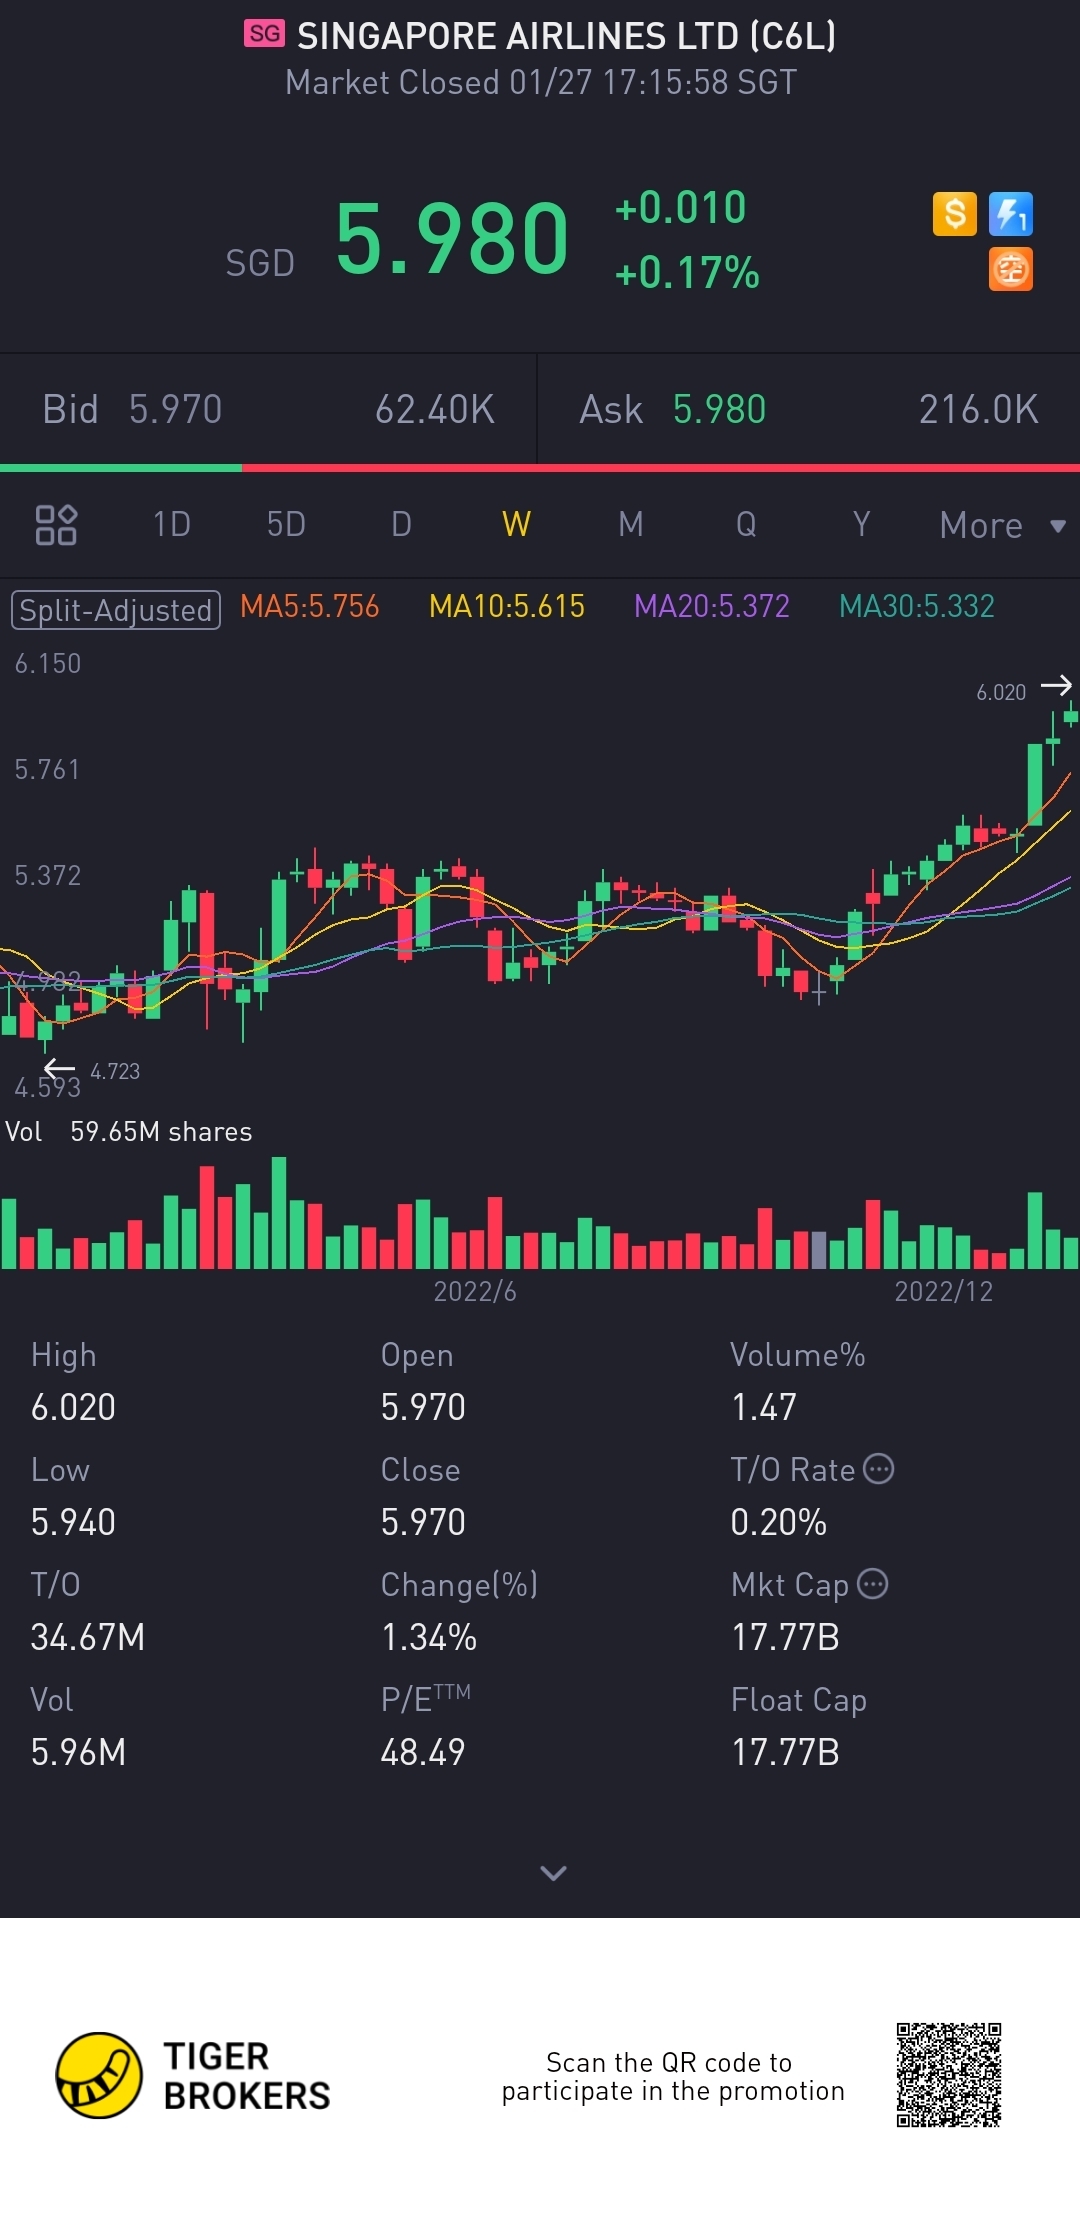Tap the green bid portion of the ratio bar

(121, 467)
